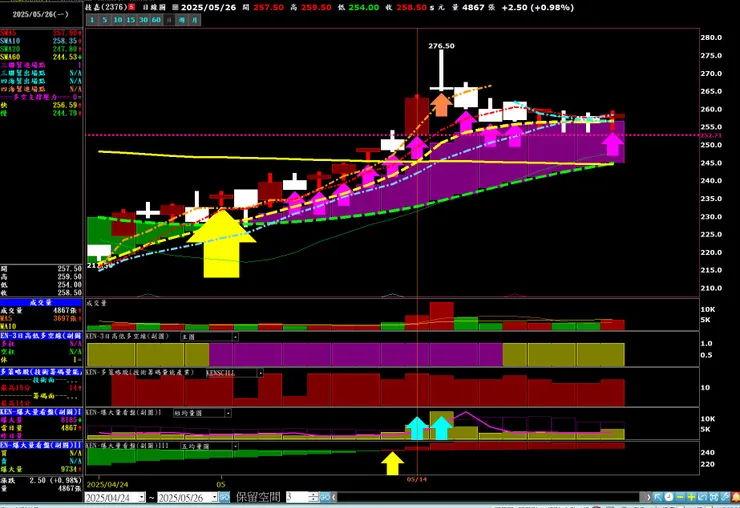The height and width of the screenshot is (508, 740).
Task: Select the weekly (週) timeframe button
Action: pyautogui.click(x=181, y=20)
